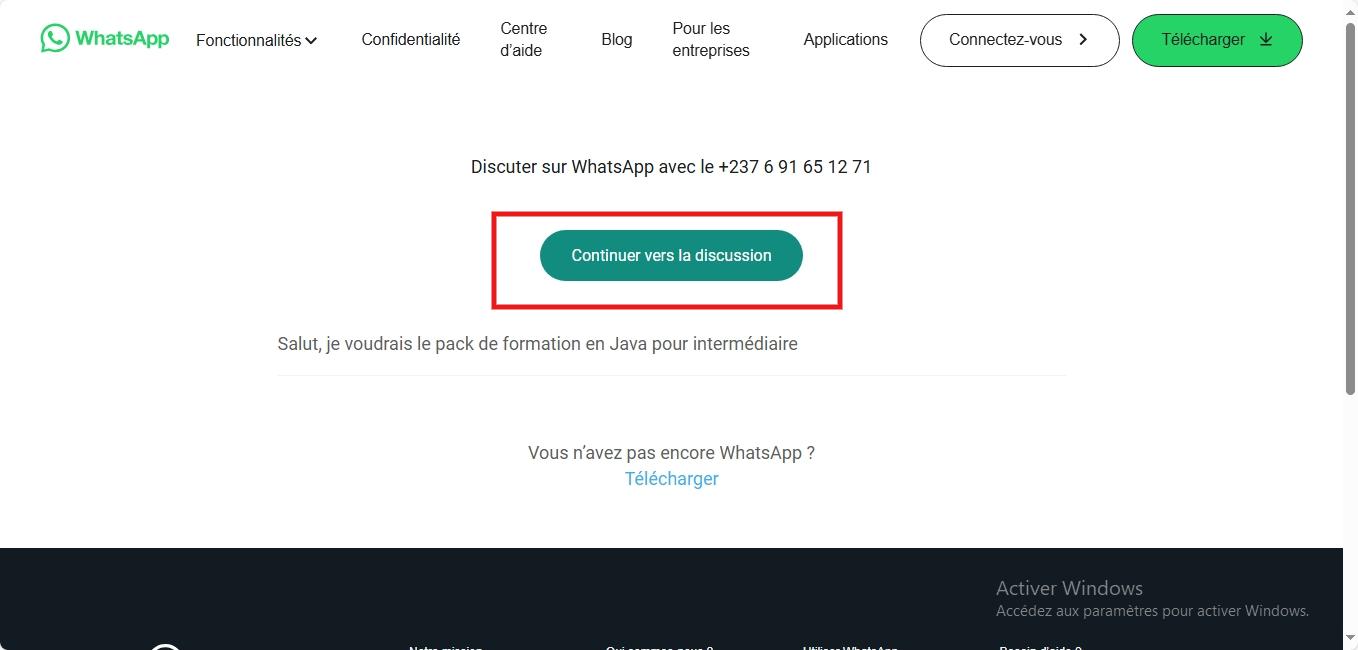The height and width of the screenshot is (650, 1358).
Task: Click Continuer vers la discussion
Action: click(671, 255)
